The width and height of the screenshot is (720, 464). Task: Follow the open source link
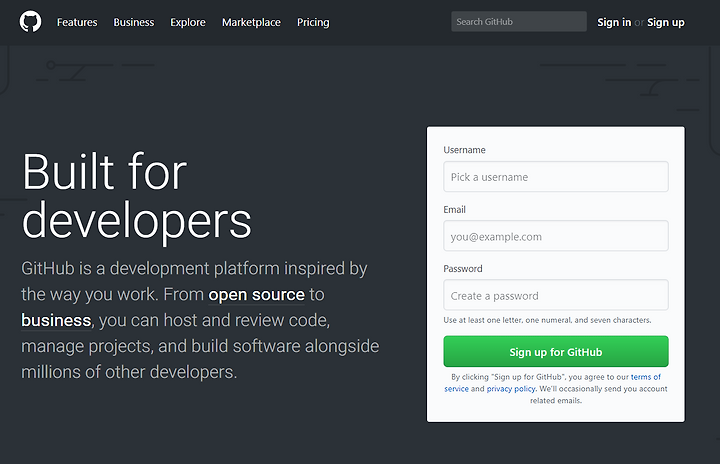(256, 294)
